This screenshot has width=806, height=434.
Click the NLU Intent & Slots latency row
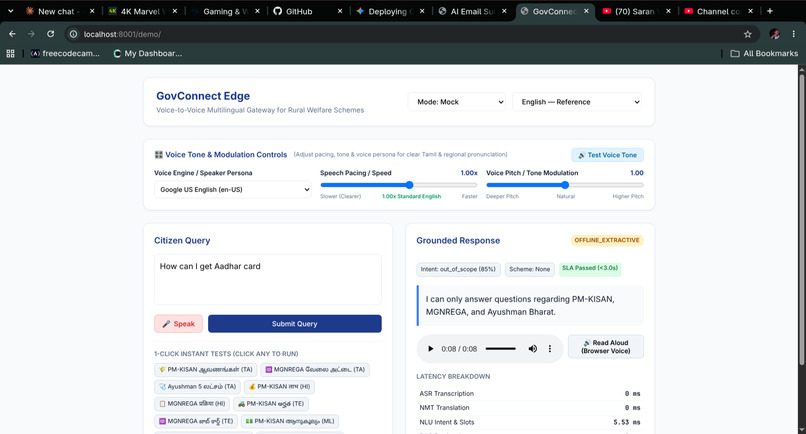point(529,422)
